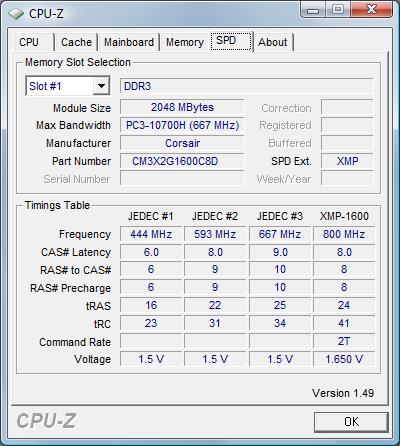Click the Version 1.49 label

coord(343,393)
